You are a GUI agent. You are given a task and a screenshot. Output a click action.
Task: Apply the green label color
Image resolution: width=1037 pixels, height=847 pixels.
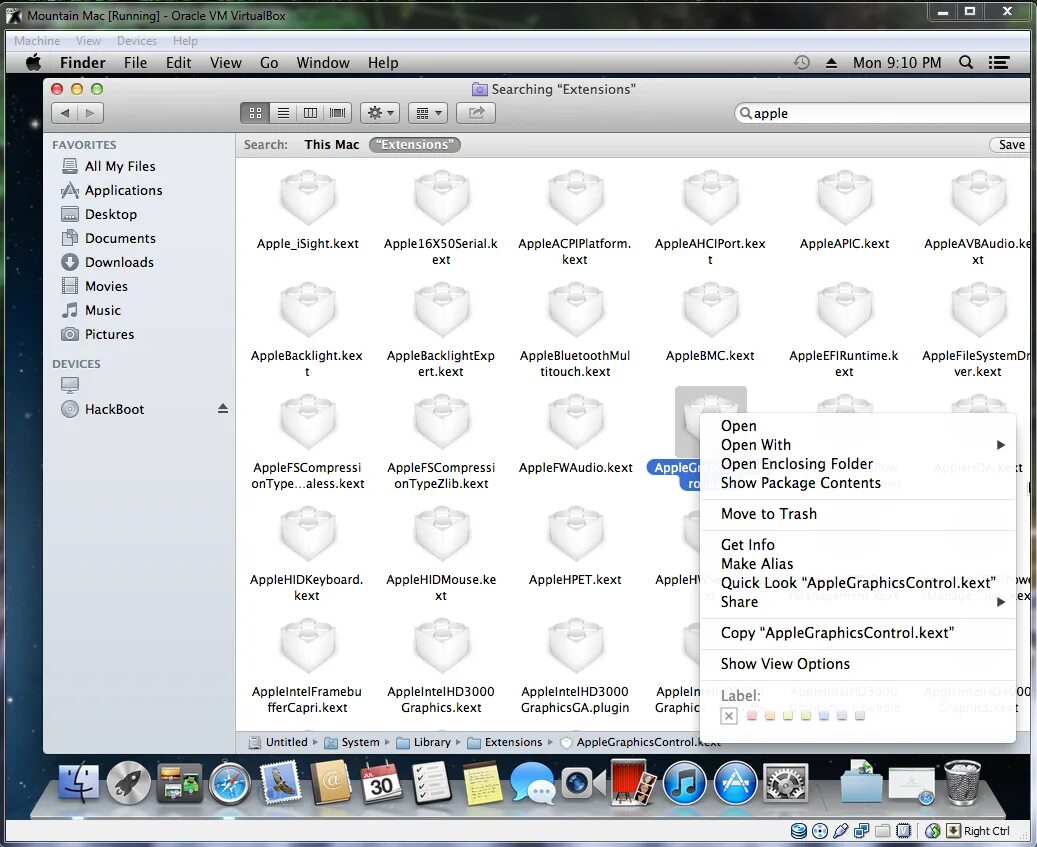(x=806, y=716)
